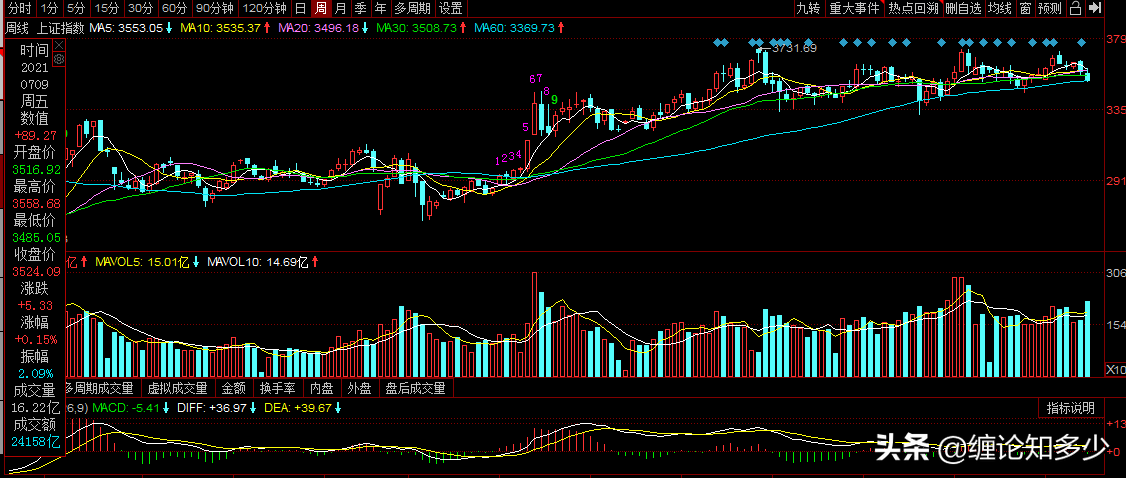Toggle 热点回溯 hotspot review
1126x478 pixels.
click(x=913, y=9)
